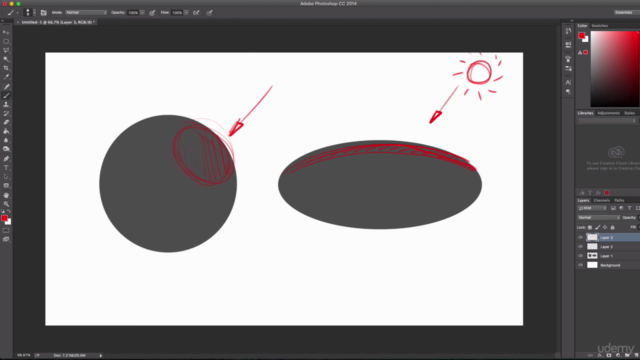The image size is (640, 360).
Task: Open the Opacity slider dropdown arrow
Action: click(142, 13)
